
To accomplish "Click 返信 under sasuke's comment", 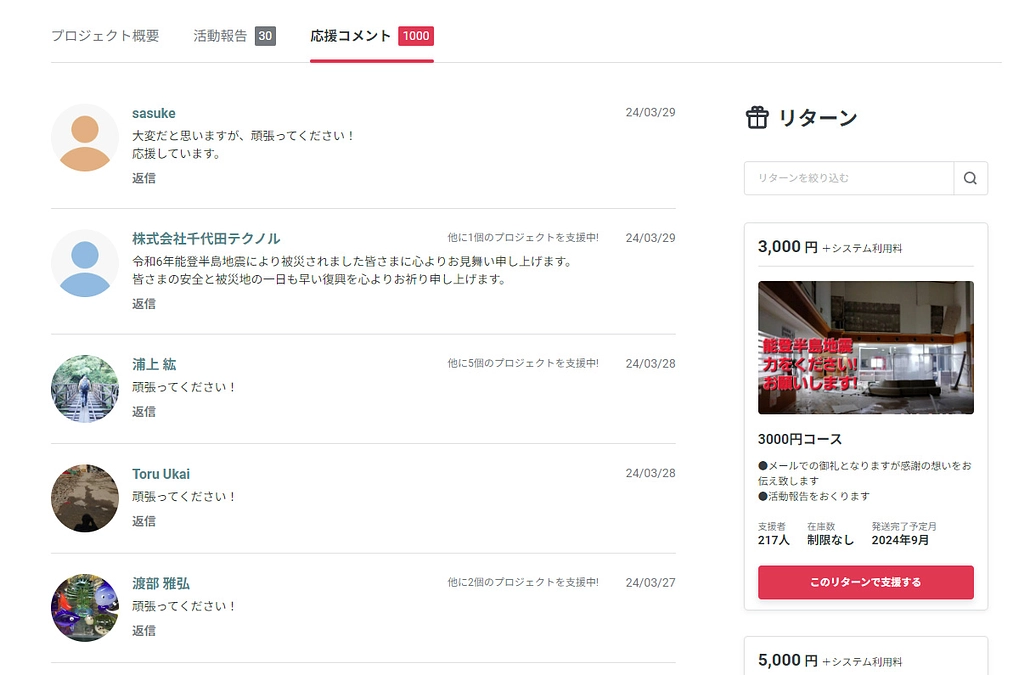I will click(143, 177).
